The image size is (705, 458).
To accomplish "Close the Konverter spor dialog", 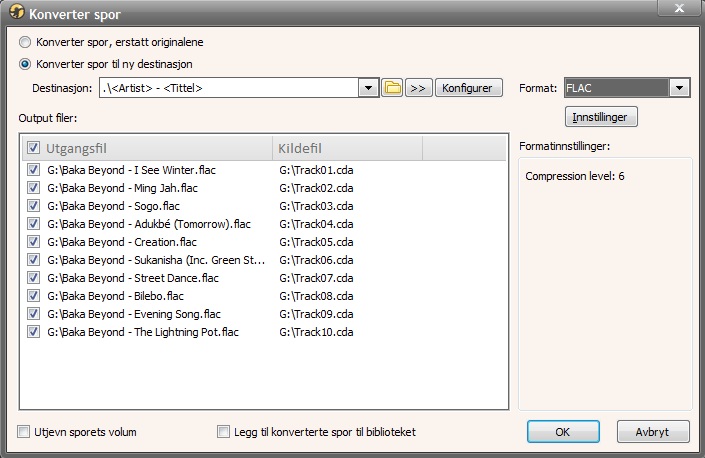I will [679, 8].
